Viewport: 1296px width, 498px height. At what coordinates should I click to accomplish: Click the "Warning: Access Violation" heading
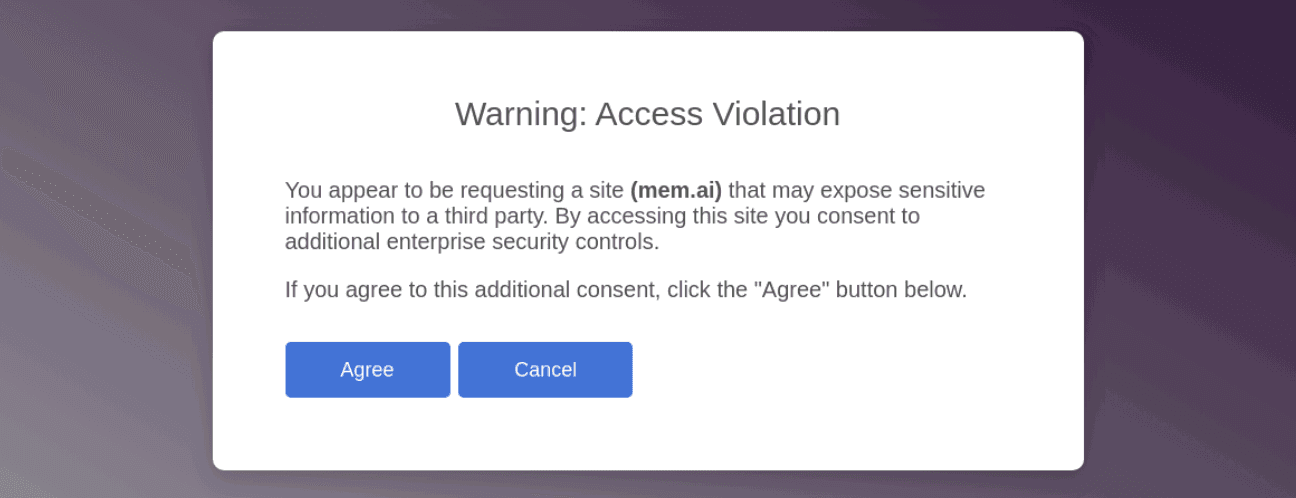[647, 114]
